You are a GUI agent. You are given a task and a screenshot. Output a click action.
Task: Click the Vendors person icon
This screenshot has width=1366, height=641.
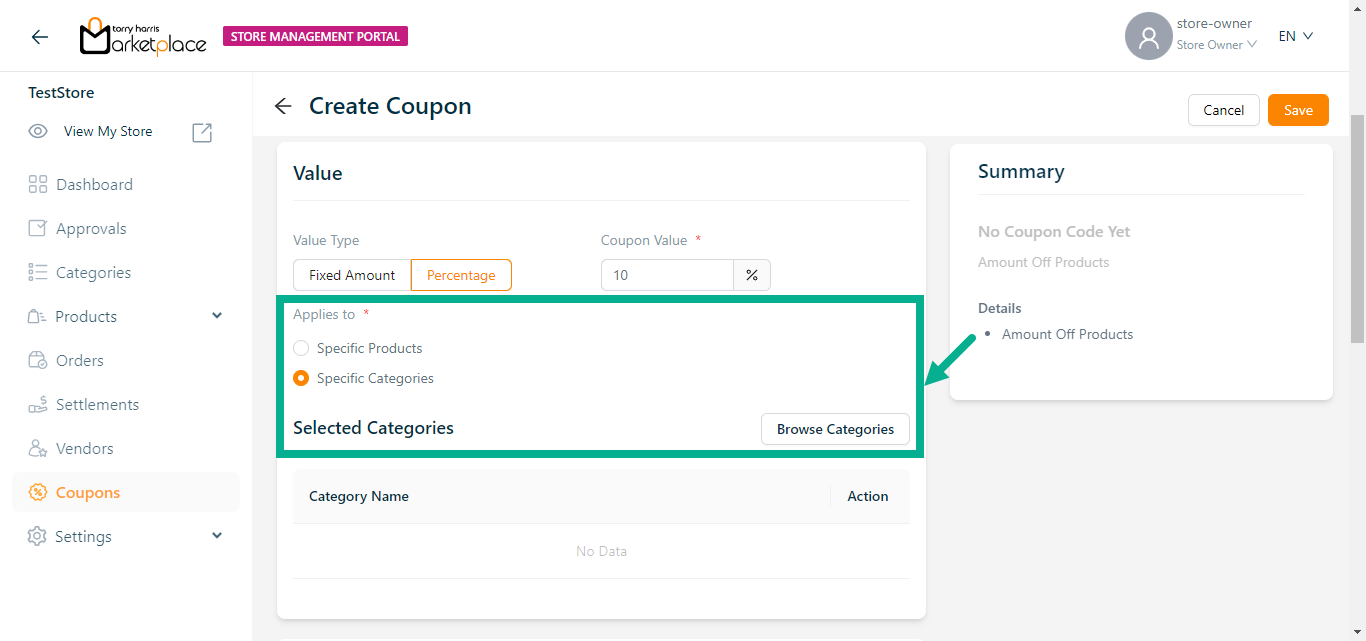click(x=38, y=448)
